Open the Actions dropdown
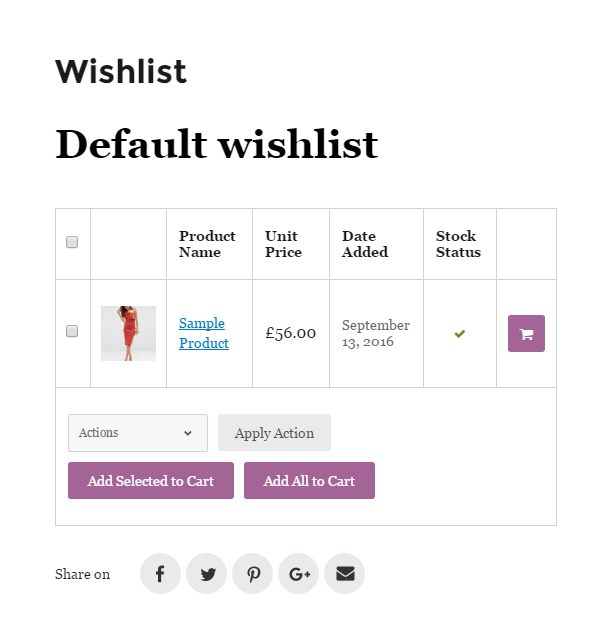Screen dimensions: 608x640 (x=138, y=433)
